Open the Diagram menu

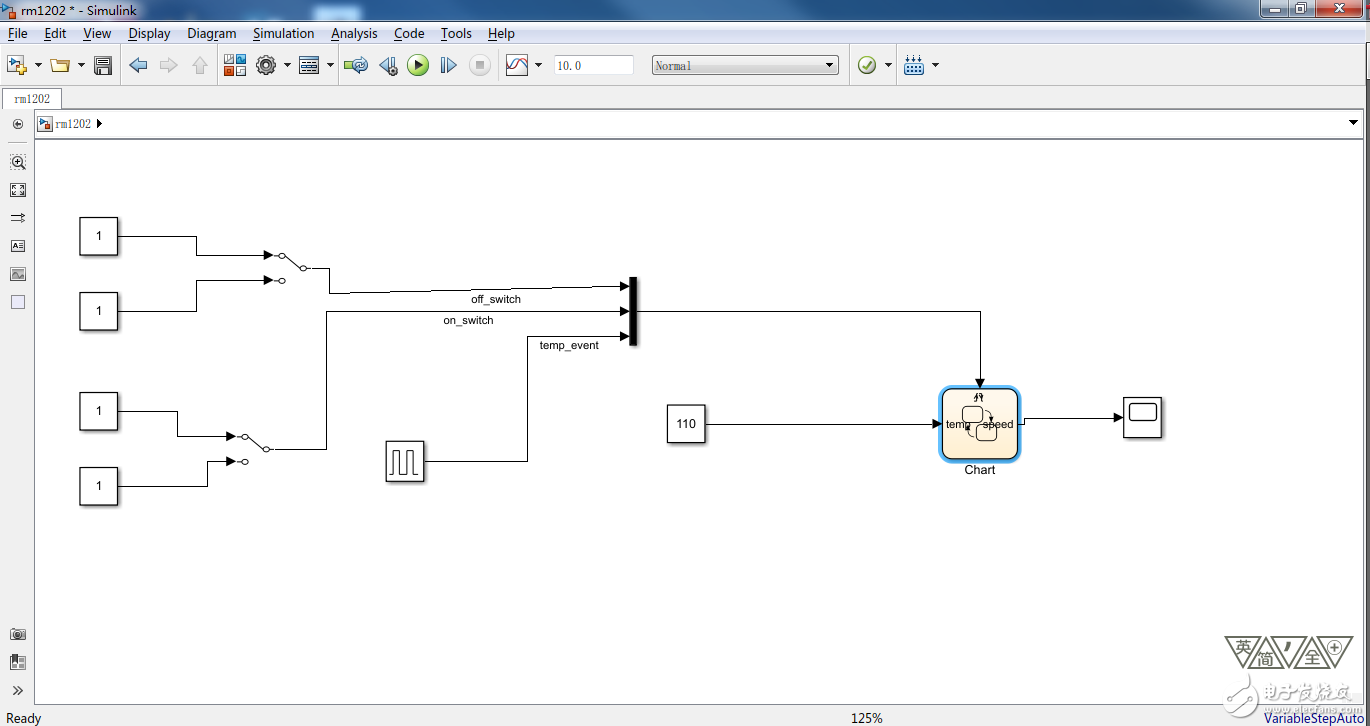[212, 33]
